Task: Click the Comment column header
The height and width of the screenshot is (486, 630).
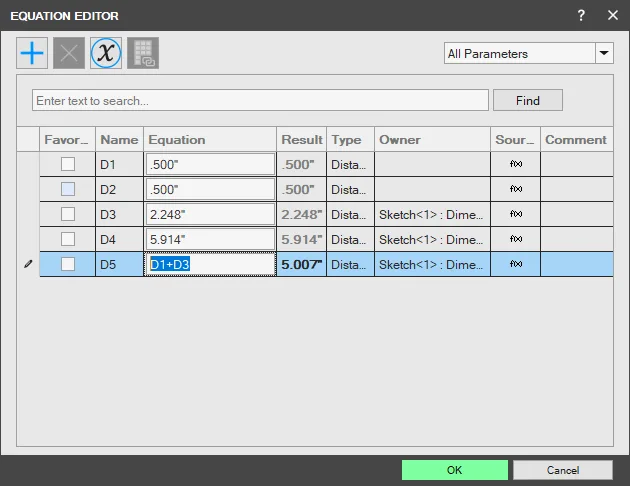Action: click(x=577, y=139)
